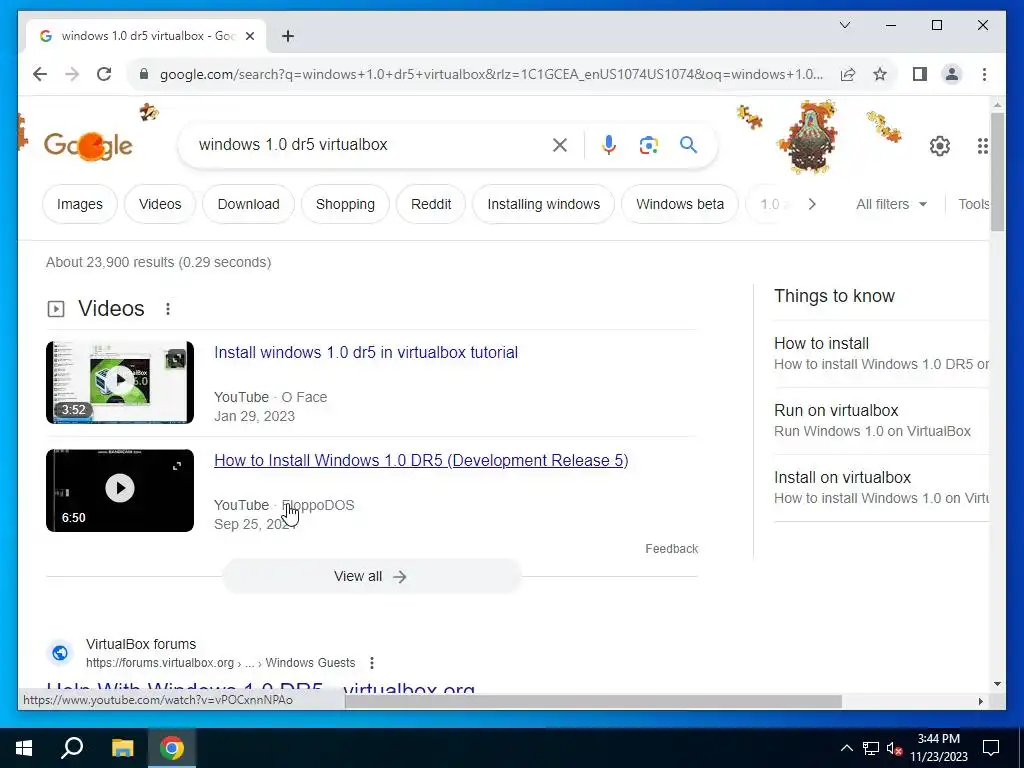Click the Google doodle logo
The width and height of the screenshot is (1024, 768).
(x=88, y=146)
